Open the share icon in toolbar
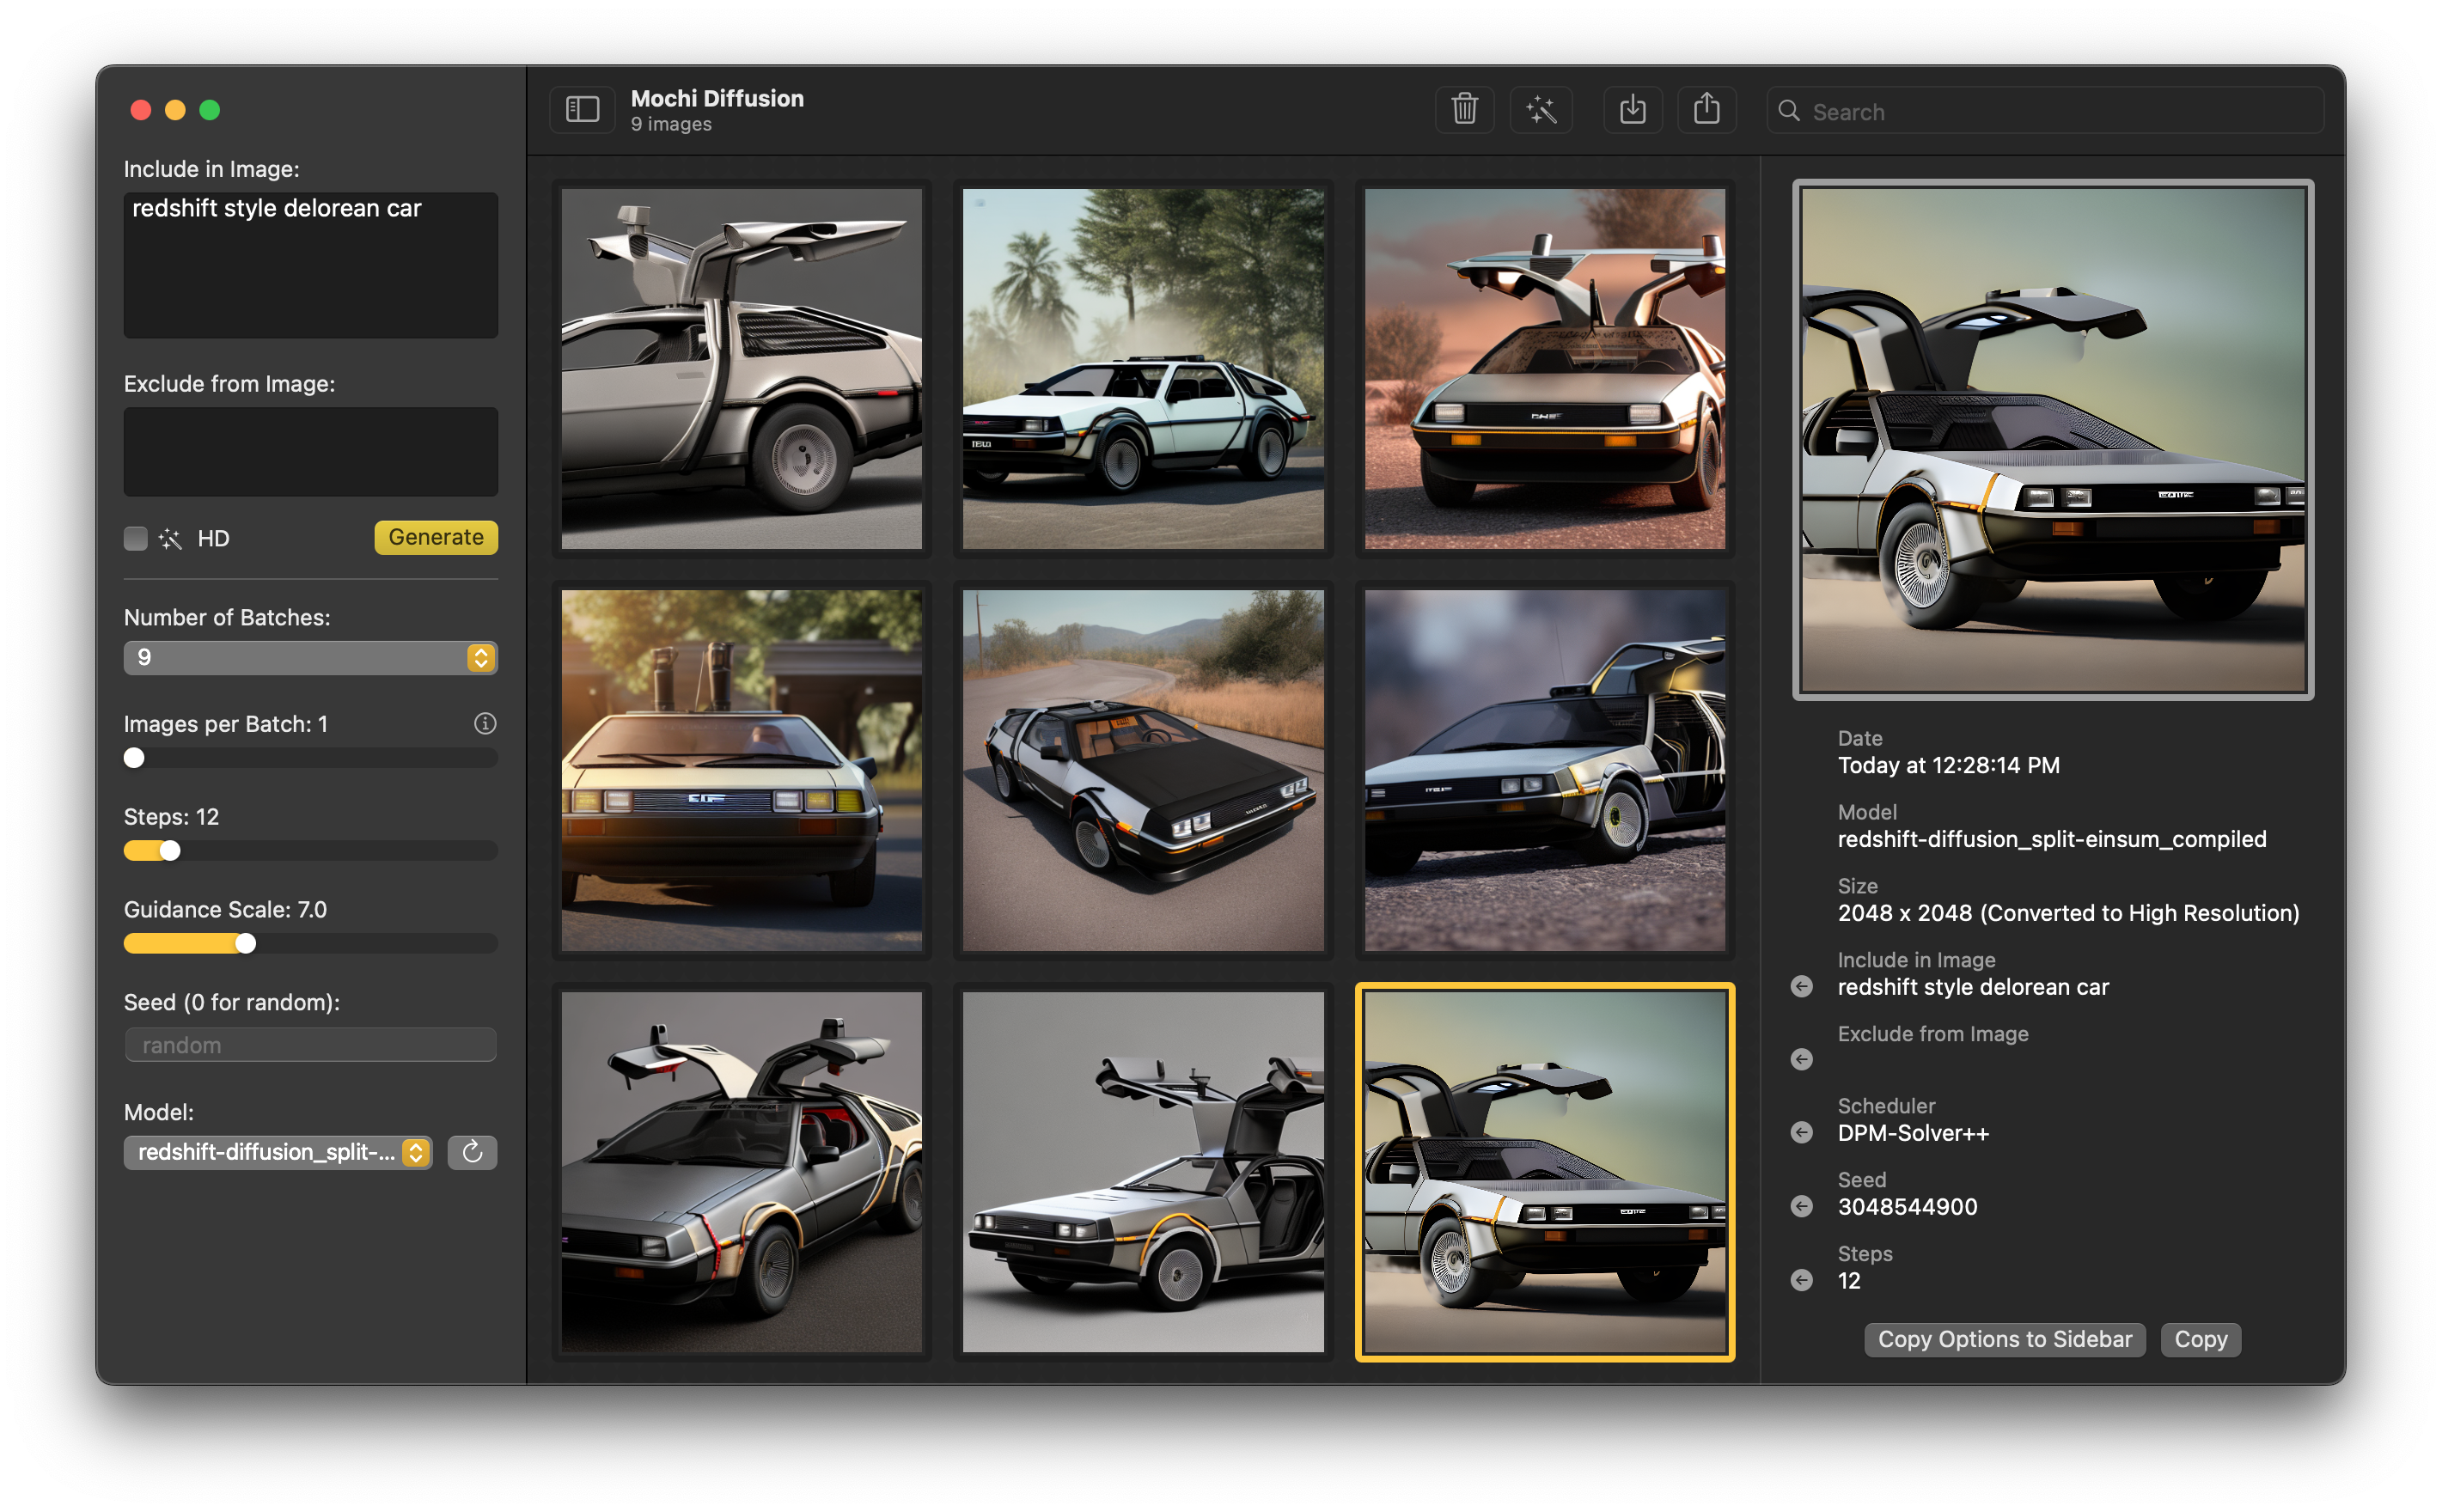Screen dimensions: 2442x1512 (1706, 110)
